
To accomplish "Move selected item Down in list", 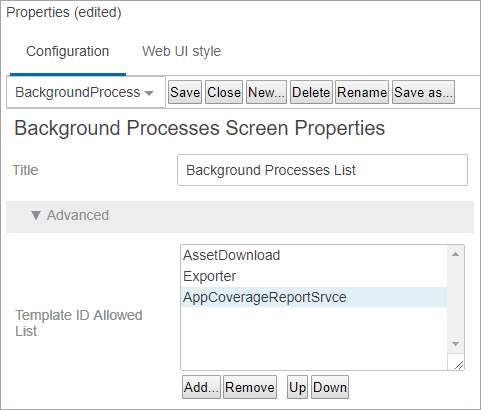I will (x=330, y=387).
